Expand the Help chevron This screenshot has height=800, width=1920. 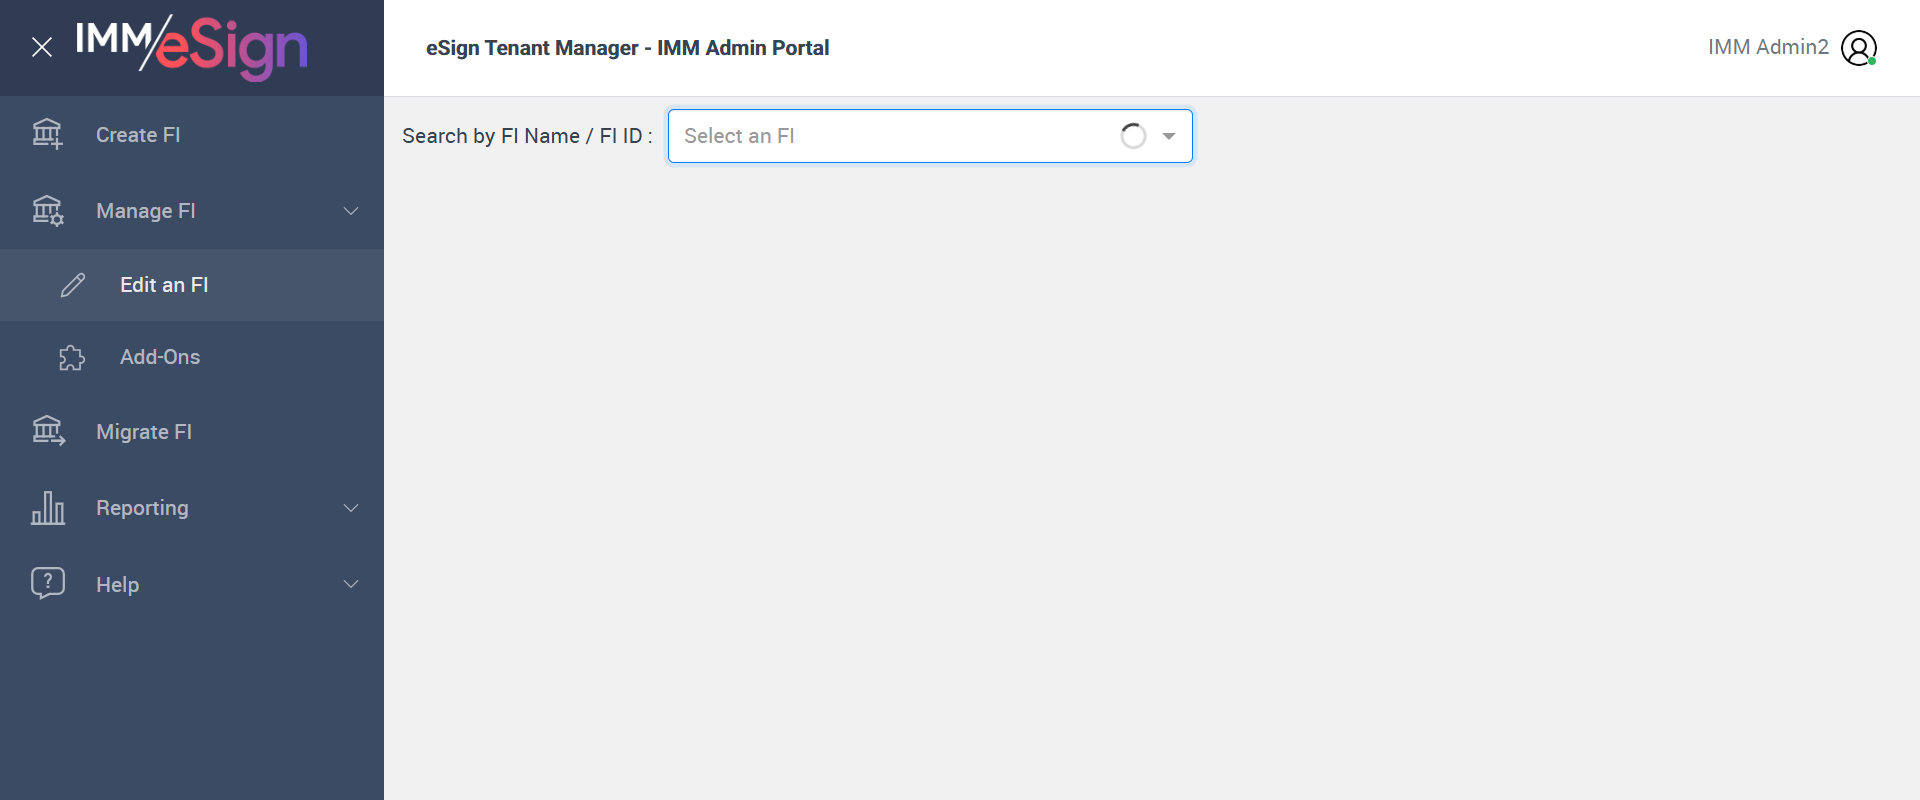[x=351, y=584]
